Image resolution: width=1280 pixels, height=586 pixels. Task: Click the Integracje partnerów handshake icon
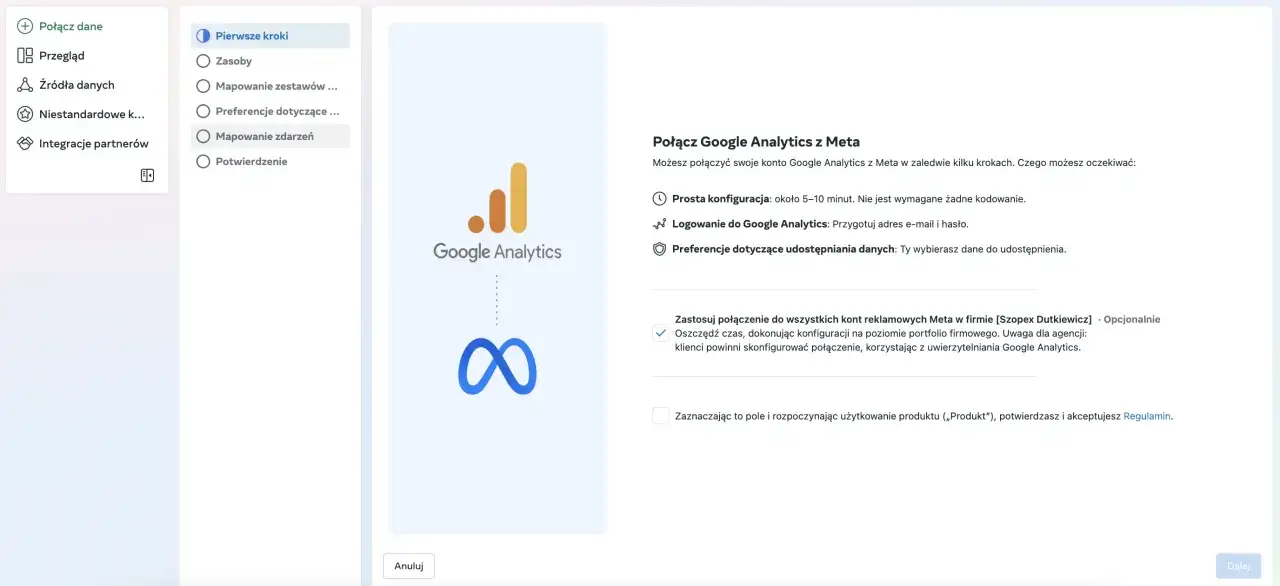click(x=24, y=143)
